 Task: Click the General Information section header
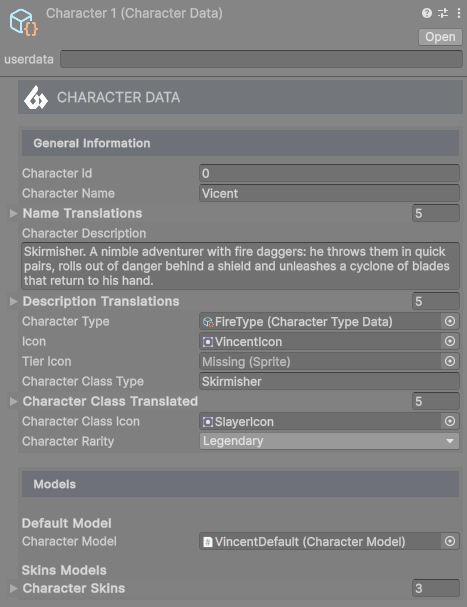tap(240, 143)
